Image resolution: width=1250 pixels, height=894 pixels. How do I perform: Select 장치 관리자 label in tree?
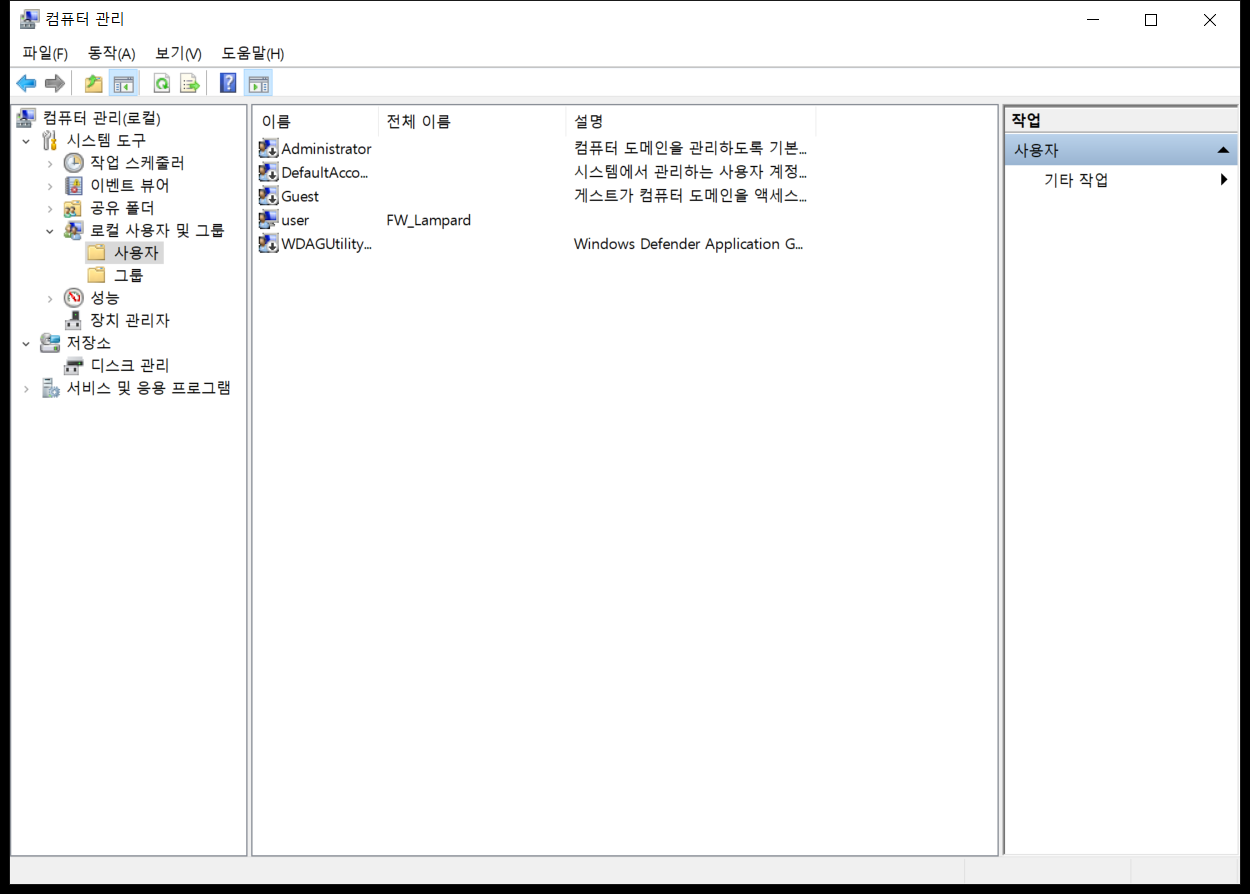[x=130, y=320]
